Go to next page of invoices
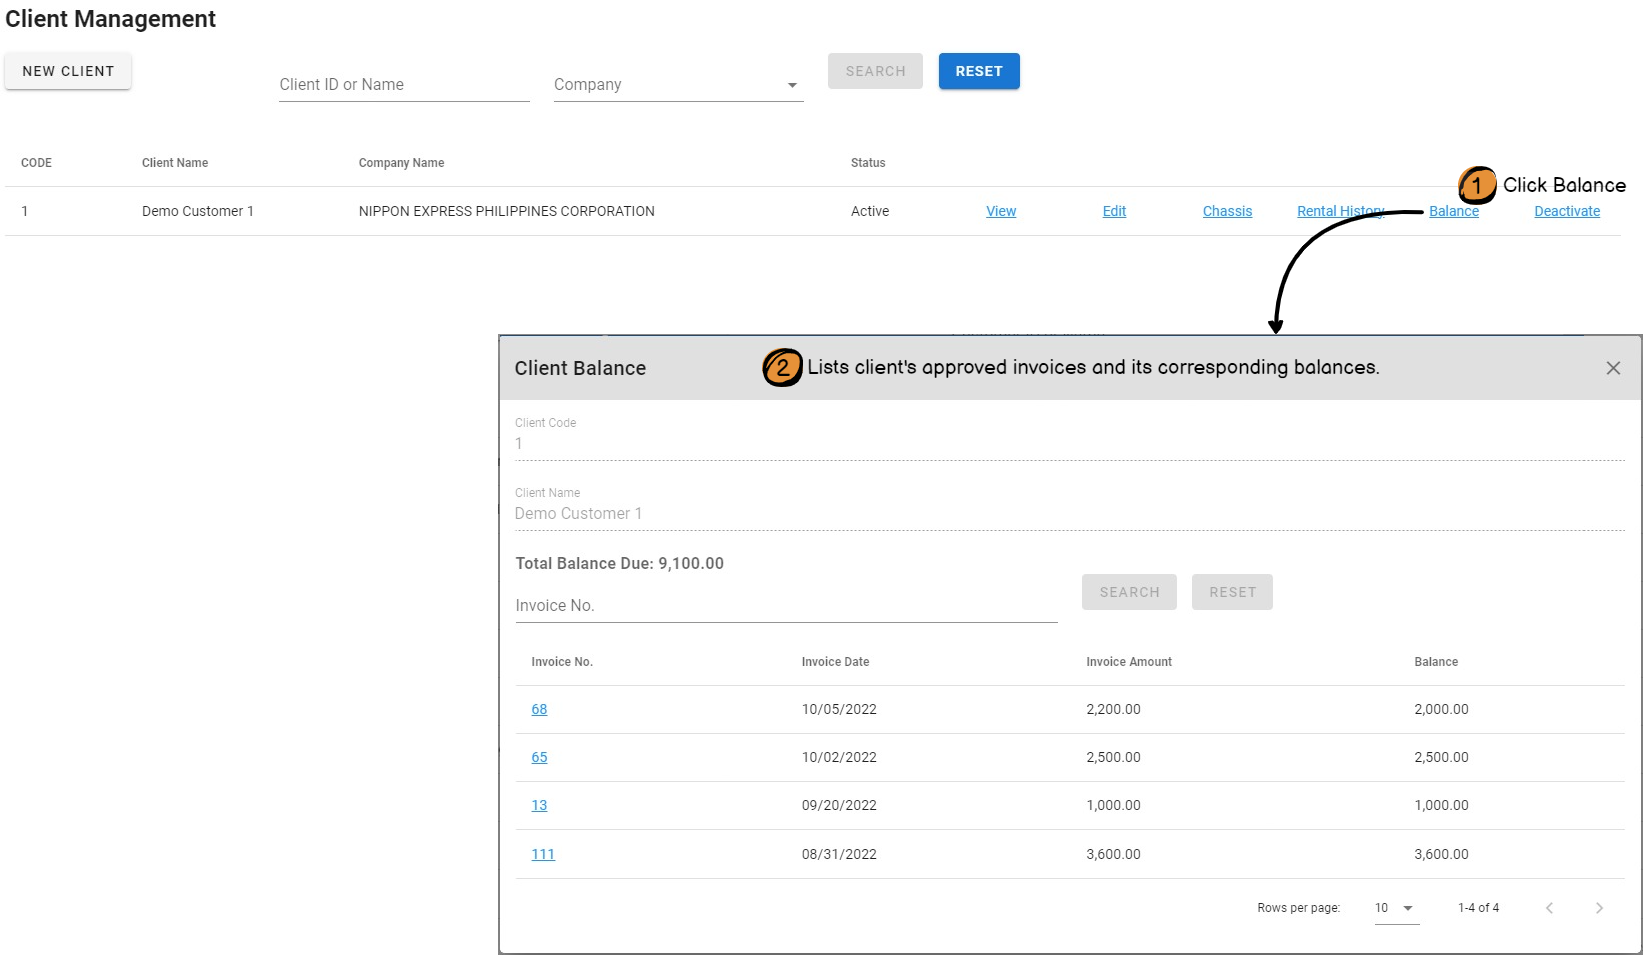This screenshot has height=955, width=1643. [x=1598, y=908]
